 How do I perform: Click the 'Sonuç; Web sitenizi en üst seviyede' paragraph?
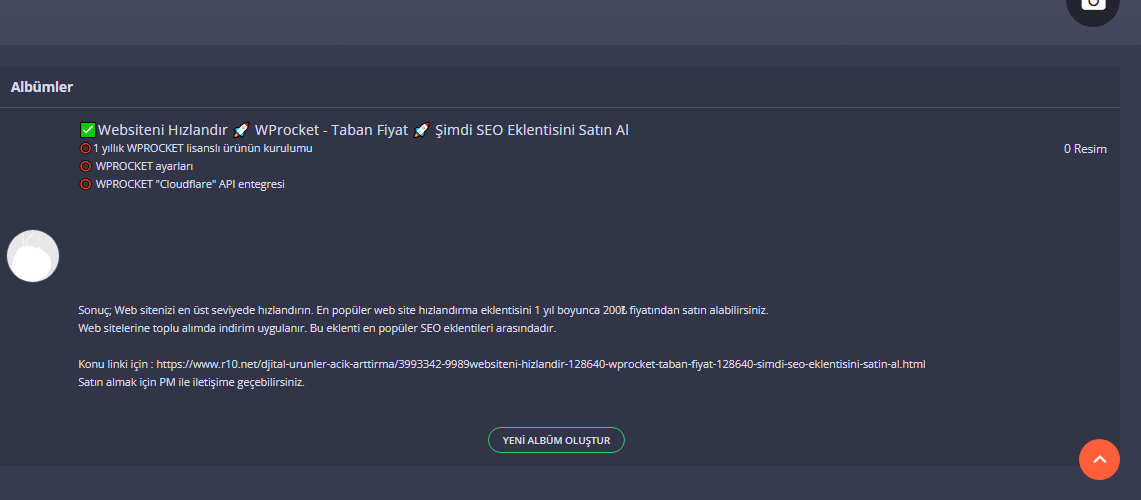tap(424, 310)
